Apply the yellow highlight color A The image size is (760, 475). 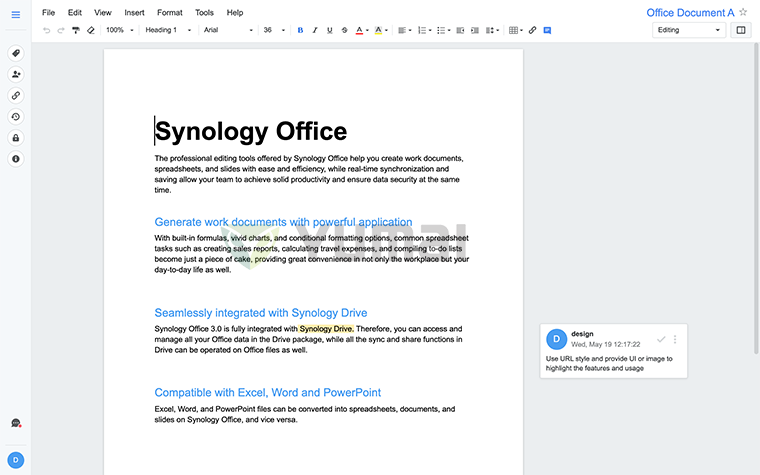click(x=378, y=31)
